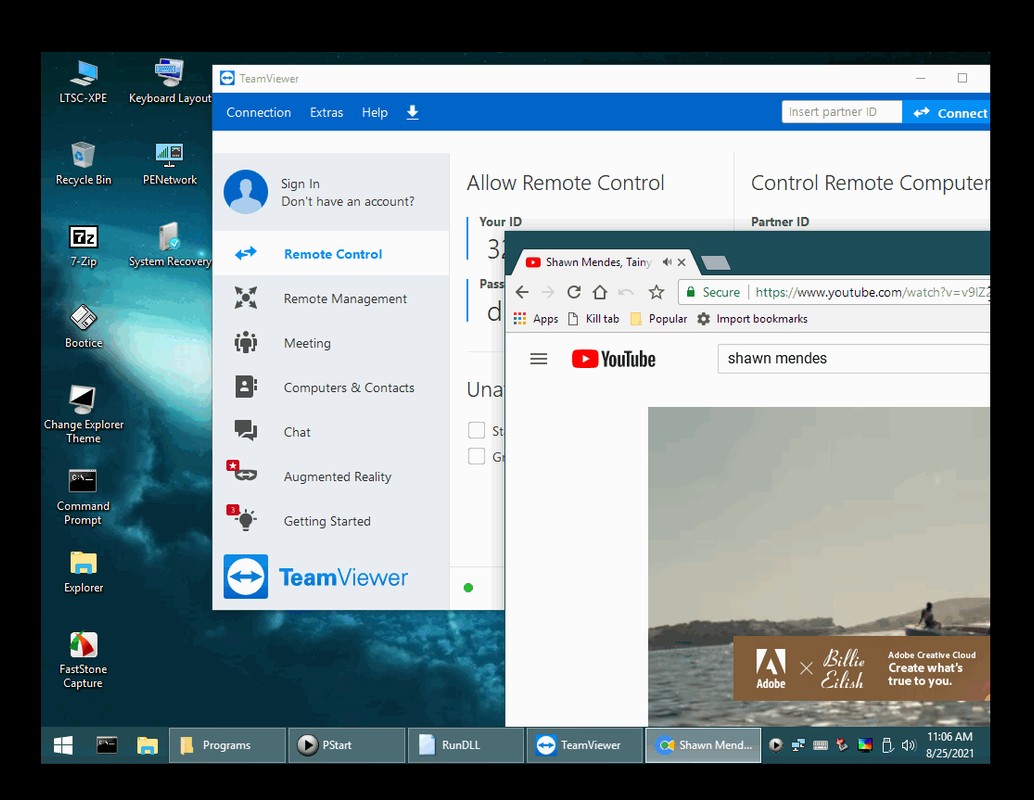Tick the first checkbox under Unattended access
The height and width of the screenshot is (800, 1034).
(476, 430)
